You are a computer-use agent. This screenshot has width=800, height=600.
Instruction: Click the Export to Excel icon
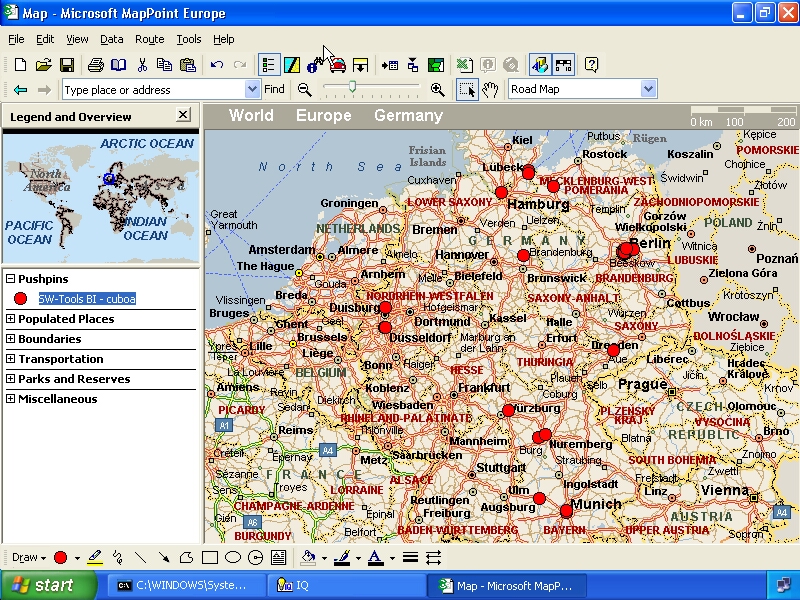pos(464,65)
